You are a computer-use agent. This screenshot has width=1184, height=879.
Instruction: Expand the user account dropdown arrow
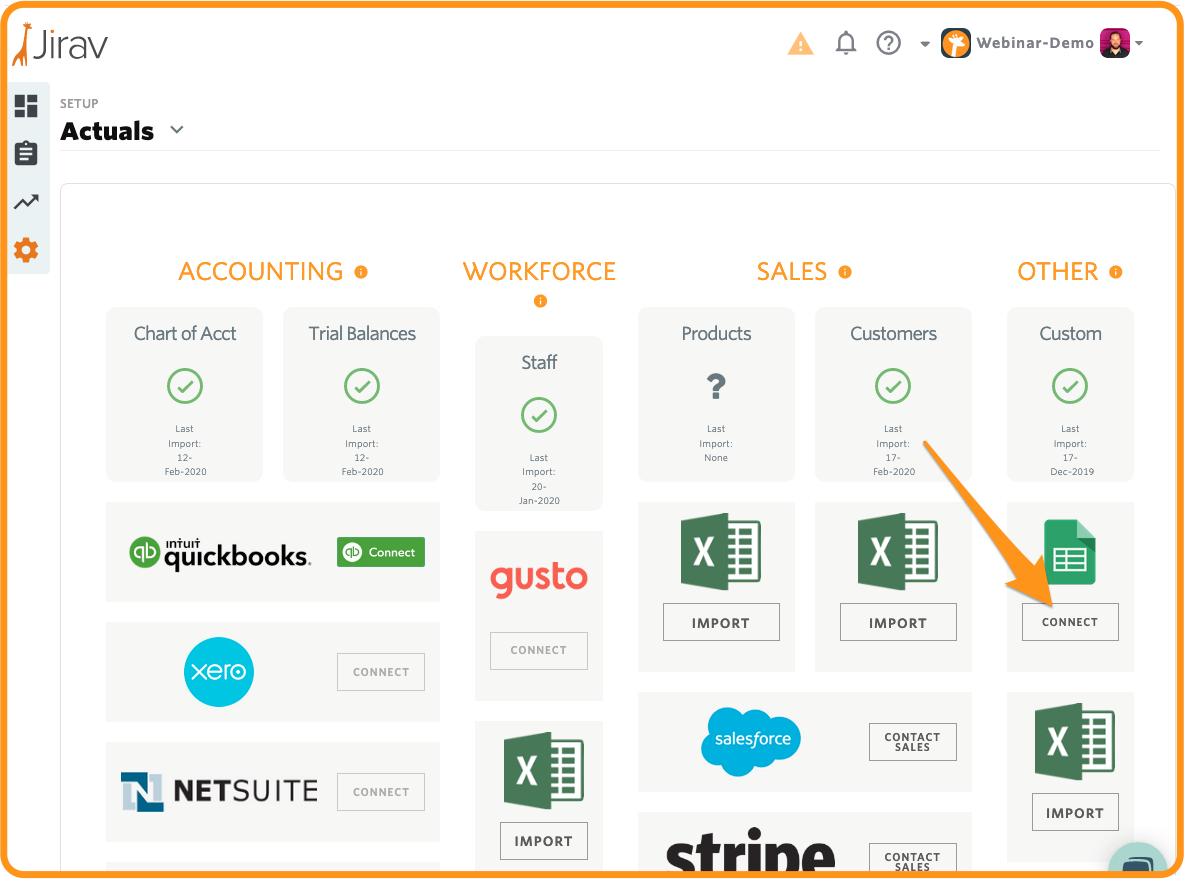[x=1139, y=43]
